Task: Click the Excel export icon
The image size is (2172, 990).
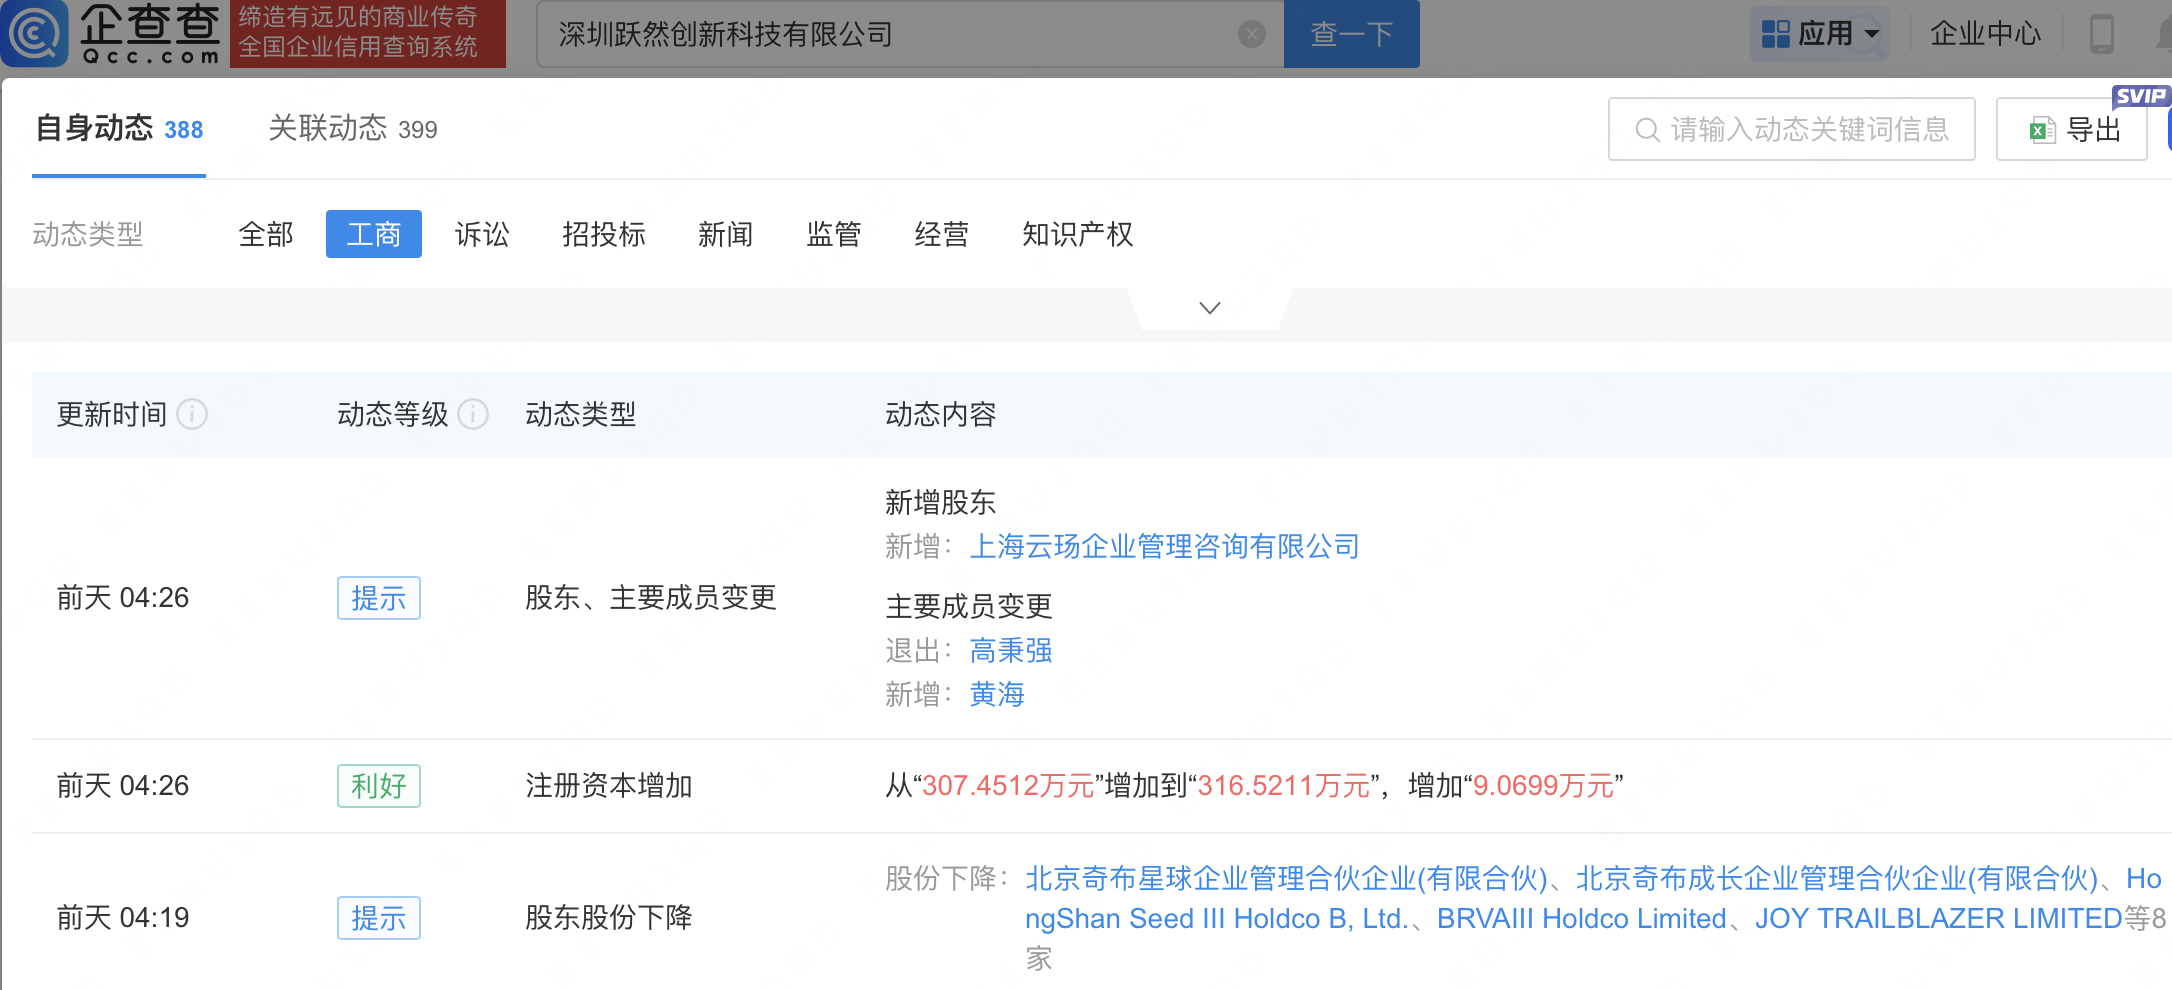Action: pos(2041,130)
